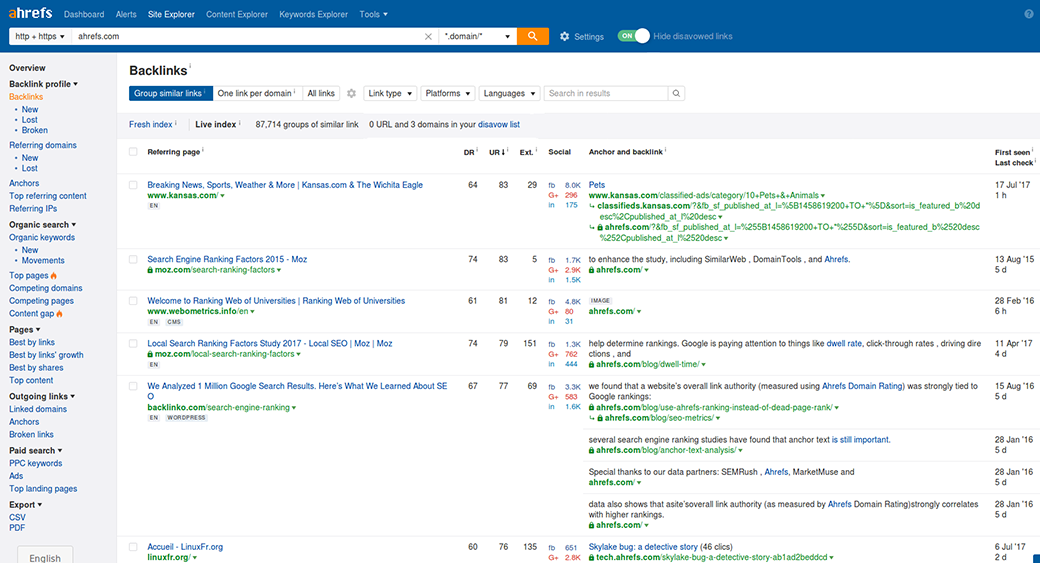Viewport: 1040px width, 563px height.
Task: Click the magnifier in the results search box
Action: tap(676, 93)
